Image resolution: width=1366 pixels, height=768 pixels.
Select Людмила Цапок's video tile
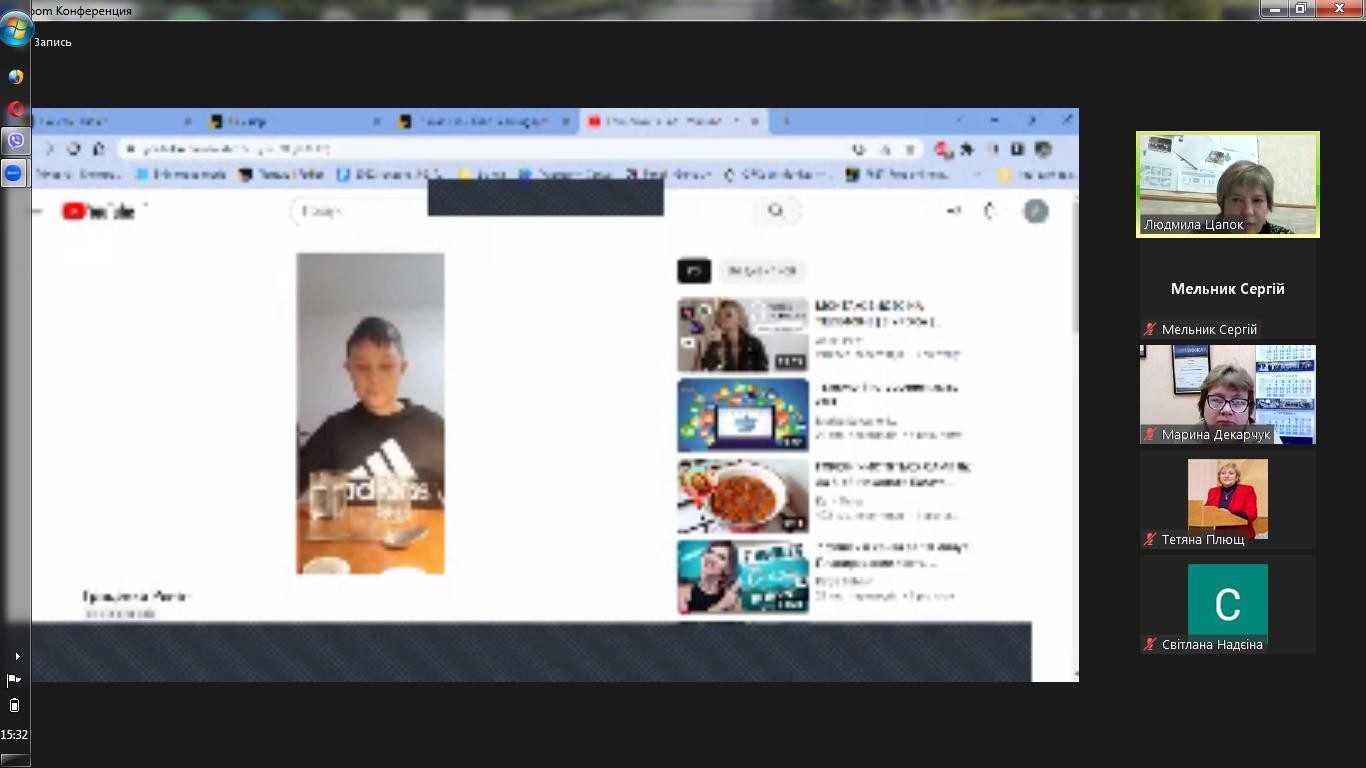pyautogui.click(x=1228, y=185)
